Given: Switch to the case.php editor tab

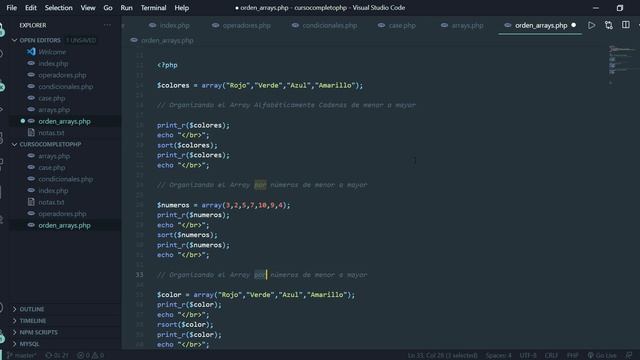Looking at the screenshot, I should coord(397,25).
